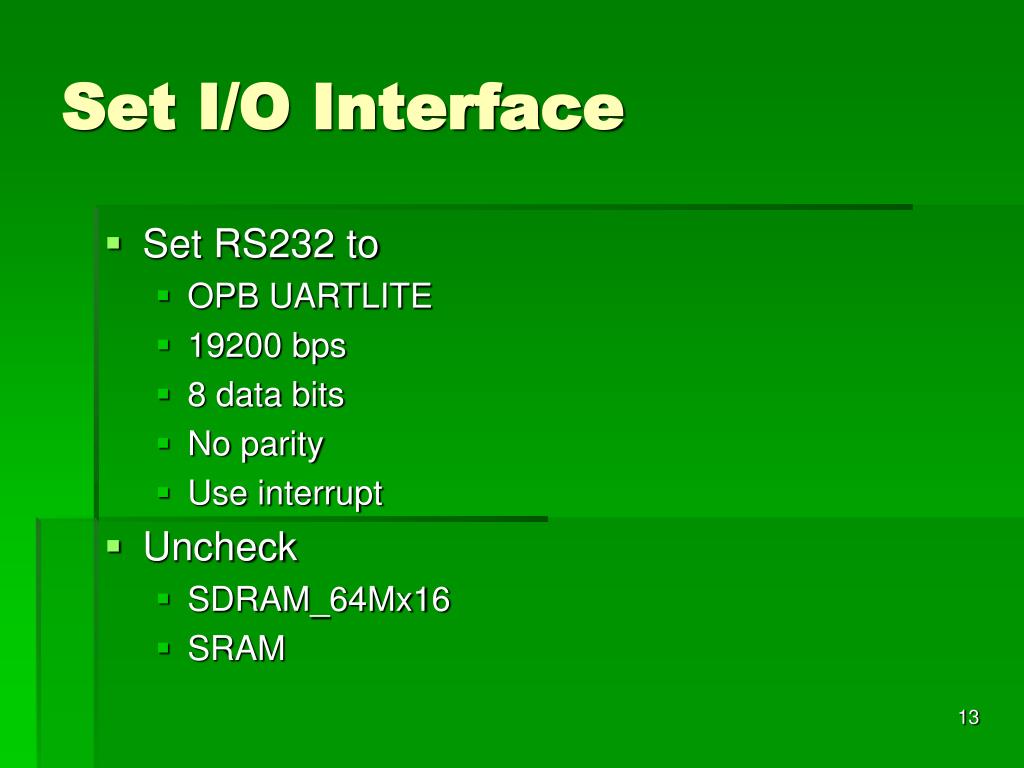Click the bullet marker beside SDRAM_64Mx16

click(163, 598)
